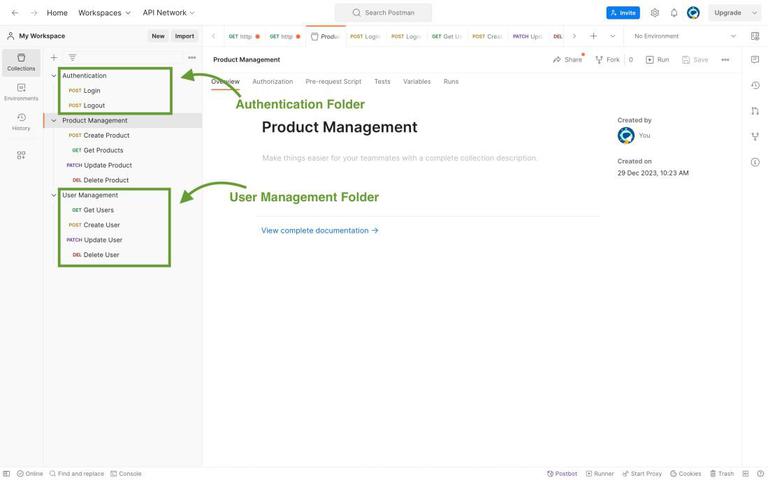Go back with the back arrow
The image size is (768, 480).
[15, 13]
